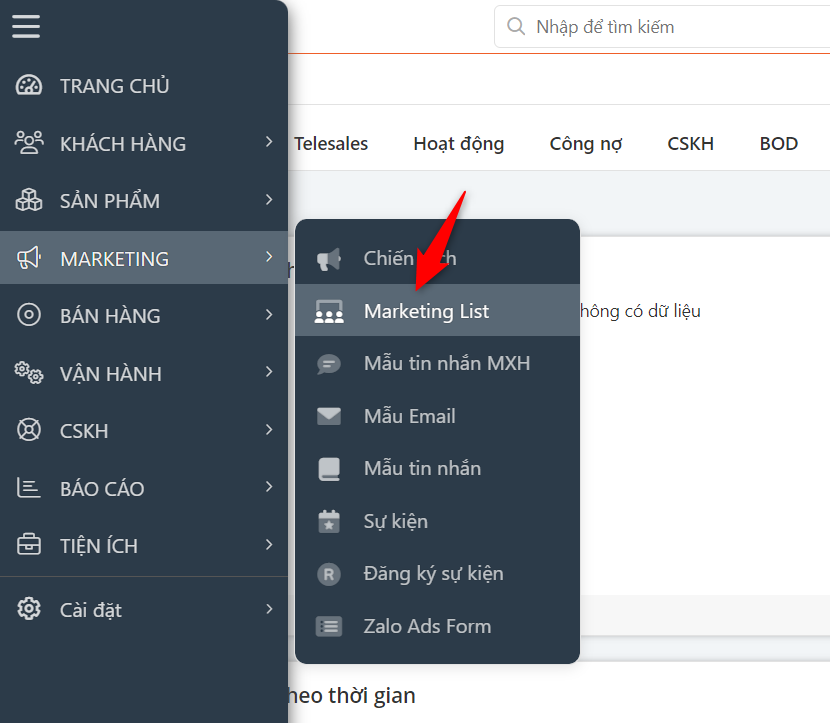Click the hamburger menu icon
The height and width of the screenshot is (723, 830).
[26, 26]
